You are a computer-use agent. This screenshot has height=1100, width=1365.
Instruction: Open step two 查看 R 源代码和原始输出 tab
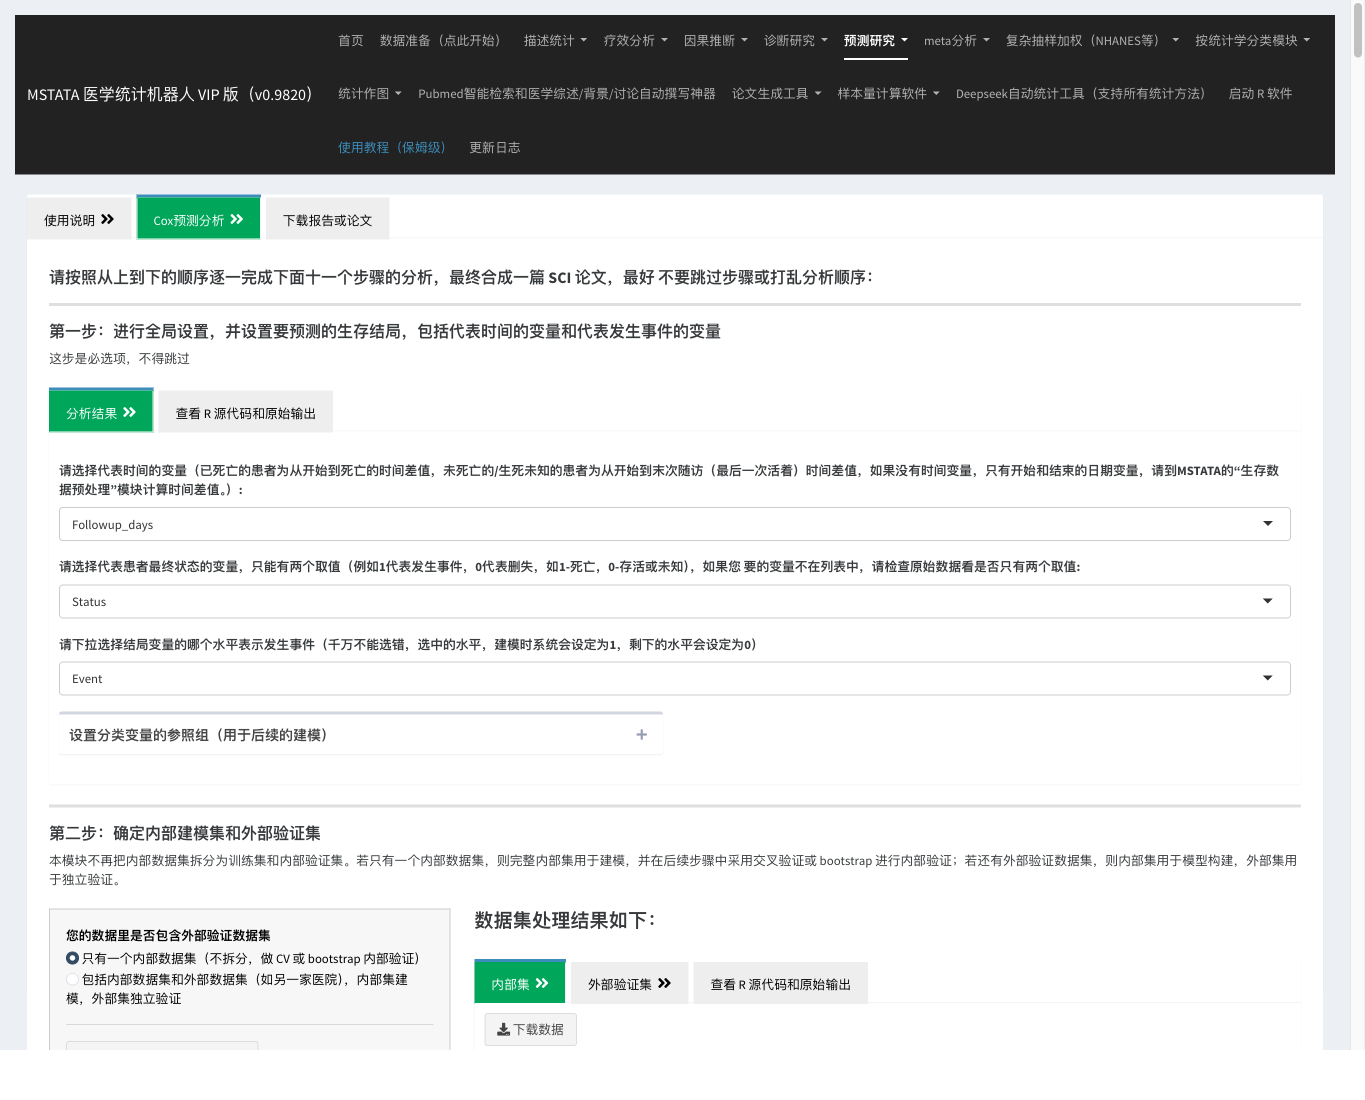(780, 983)
